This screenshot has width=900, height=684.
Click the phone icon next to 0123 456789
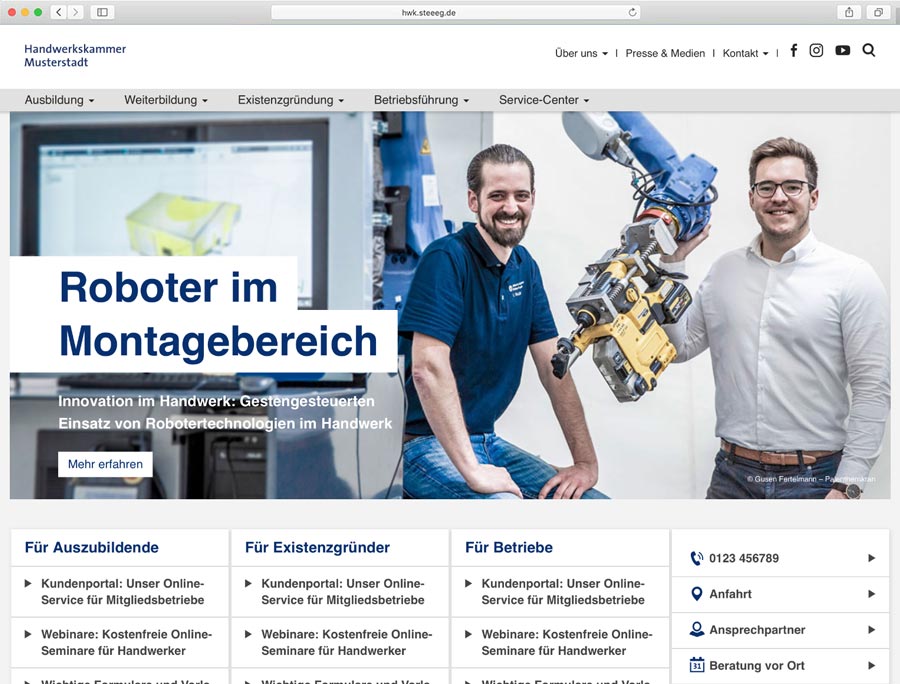[696, 558]
